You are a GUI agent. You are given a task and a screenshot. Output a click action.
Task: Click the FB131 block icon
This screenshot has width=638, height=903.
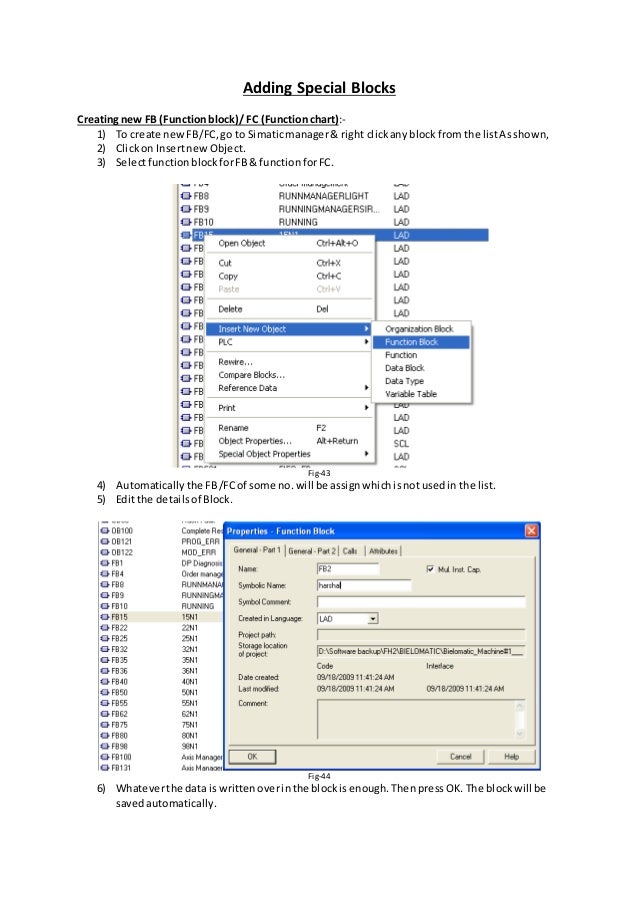(x=105, y=768)
